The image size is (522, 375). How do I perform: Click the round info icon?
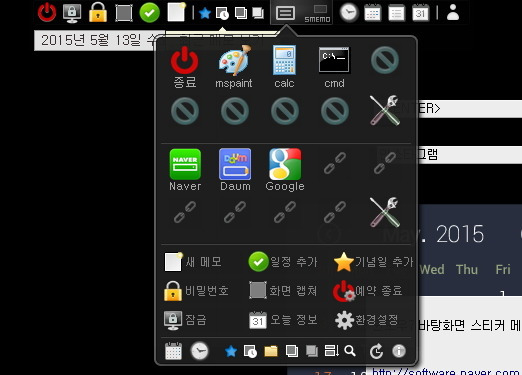pyautogui.click(x=399, y=351)
